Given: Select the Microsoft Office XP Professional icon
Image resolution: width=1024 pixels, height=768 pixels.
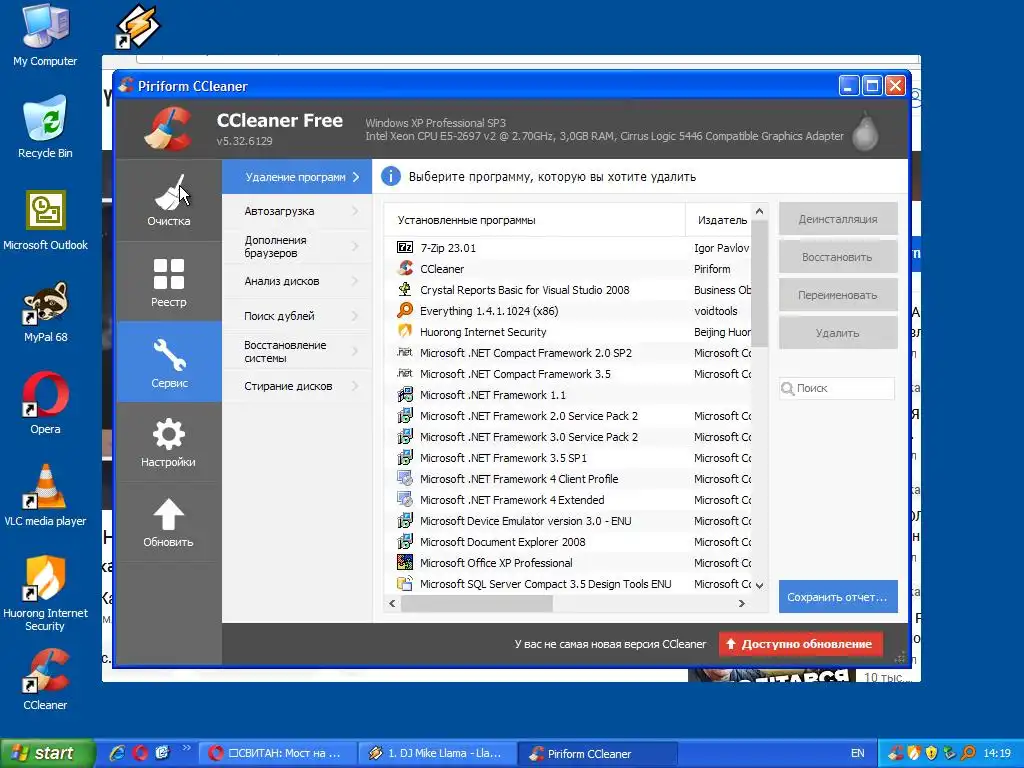Looking at the screenshot, I should coord(405,562).
